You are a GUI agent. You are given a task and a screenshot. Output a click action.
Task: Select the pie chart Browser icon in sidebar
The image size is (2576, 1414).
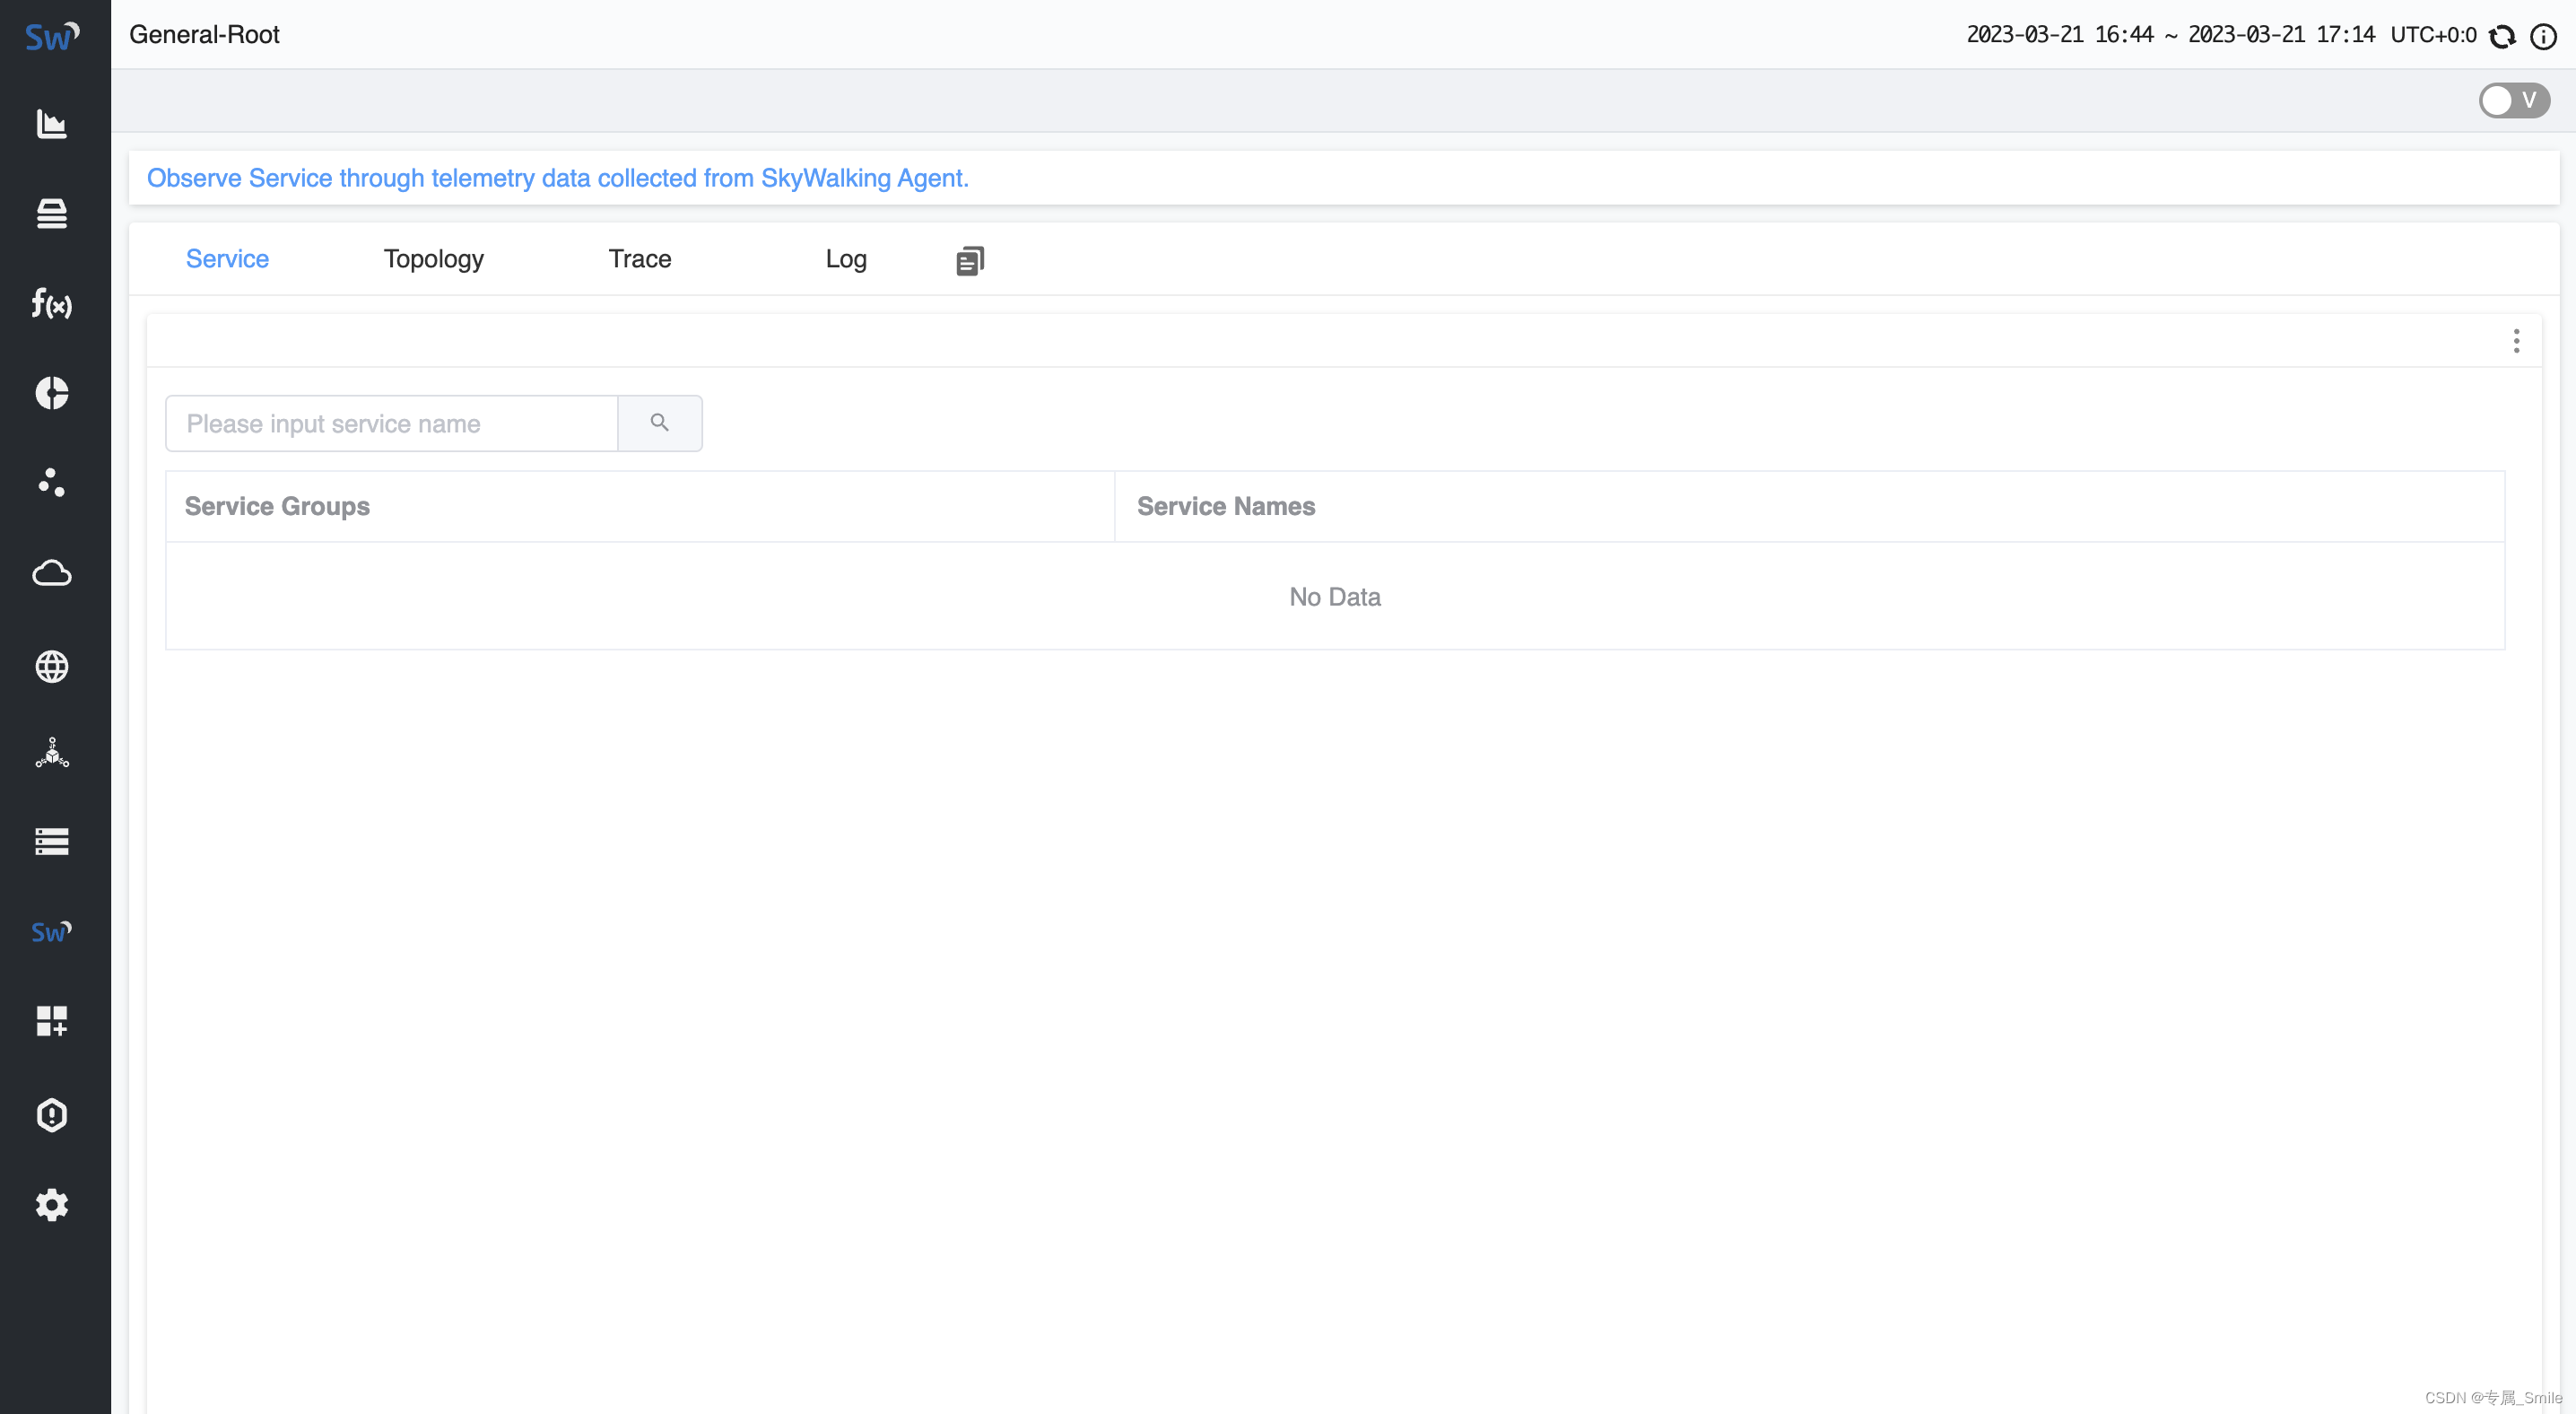click(x=52, y=393)
